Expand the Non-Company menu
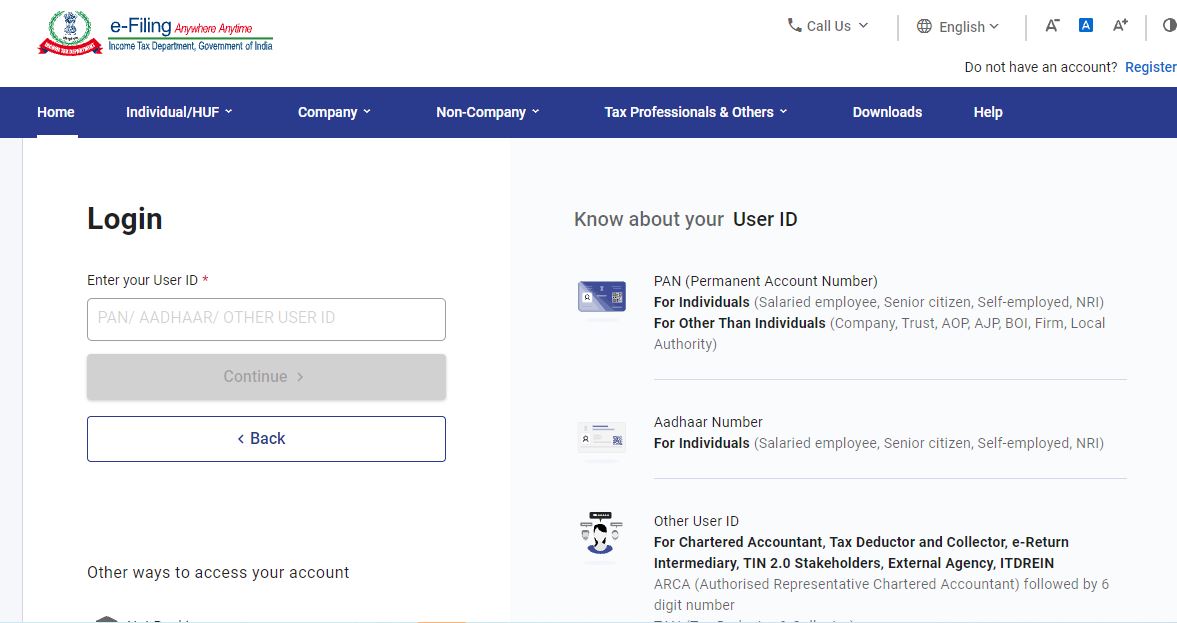The image size is (1177, 623). pos(488,112)
